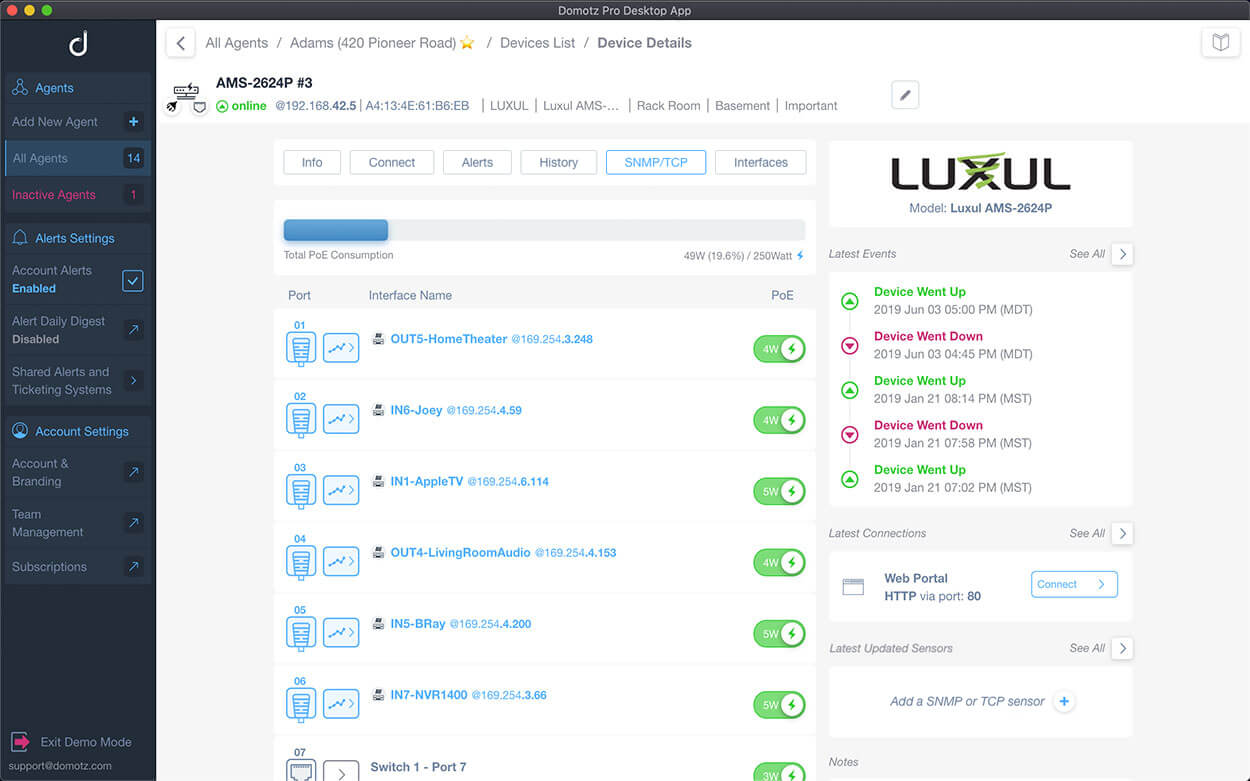Click the pencil edit icon near the device tags
Screen dimensions: 1250x781
click(905, 94)
